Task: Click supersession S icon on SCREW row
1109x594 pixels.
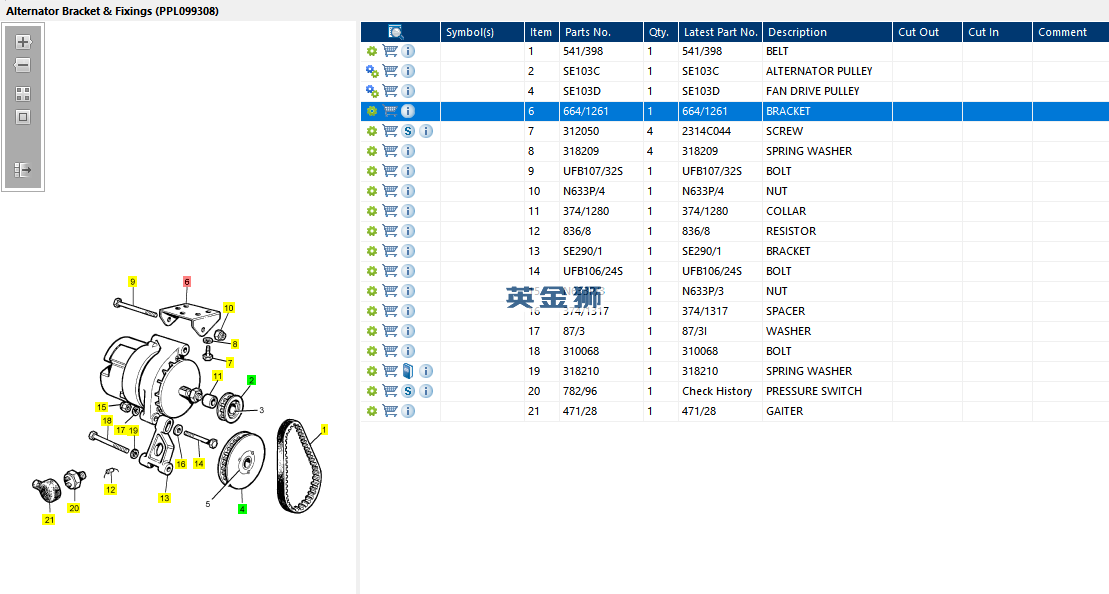Action: click(408, 131)
